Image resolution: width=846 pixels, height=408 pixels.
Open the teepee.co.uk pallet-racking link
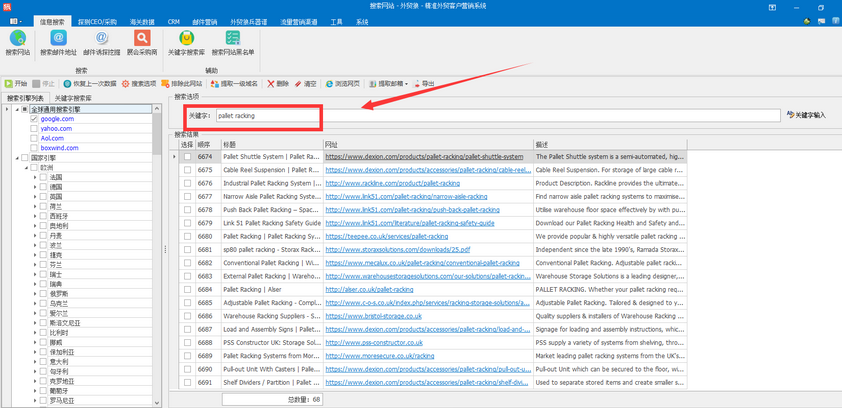387,236
